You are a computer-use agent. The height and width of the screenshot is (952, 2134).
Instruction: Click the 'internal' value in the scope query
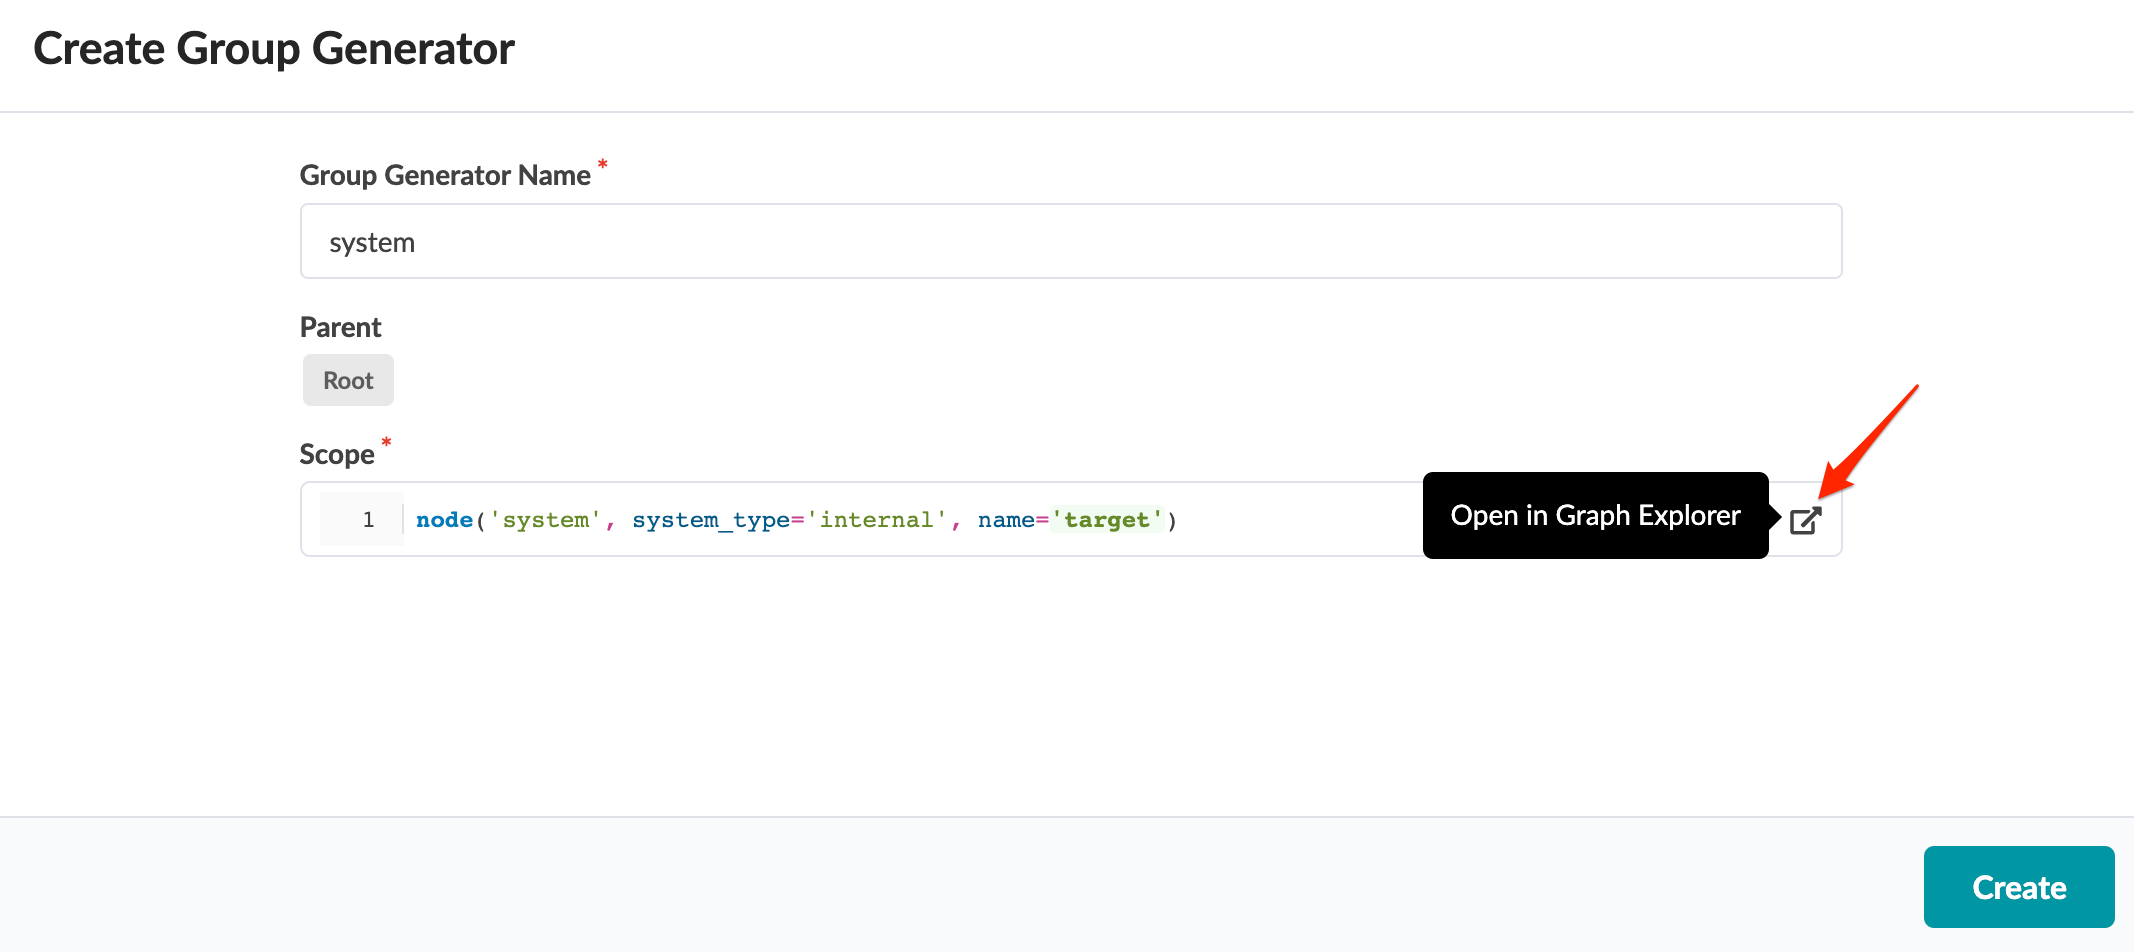click(x=877, y=520)
